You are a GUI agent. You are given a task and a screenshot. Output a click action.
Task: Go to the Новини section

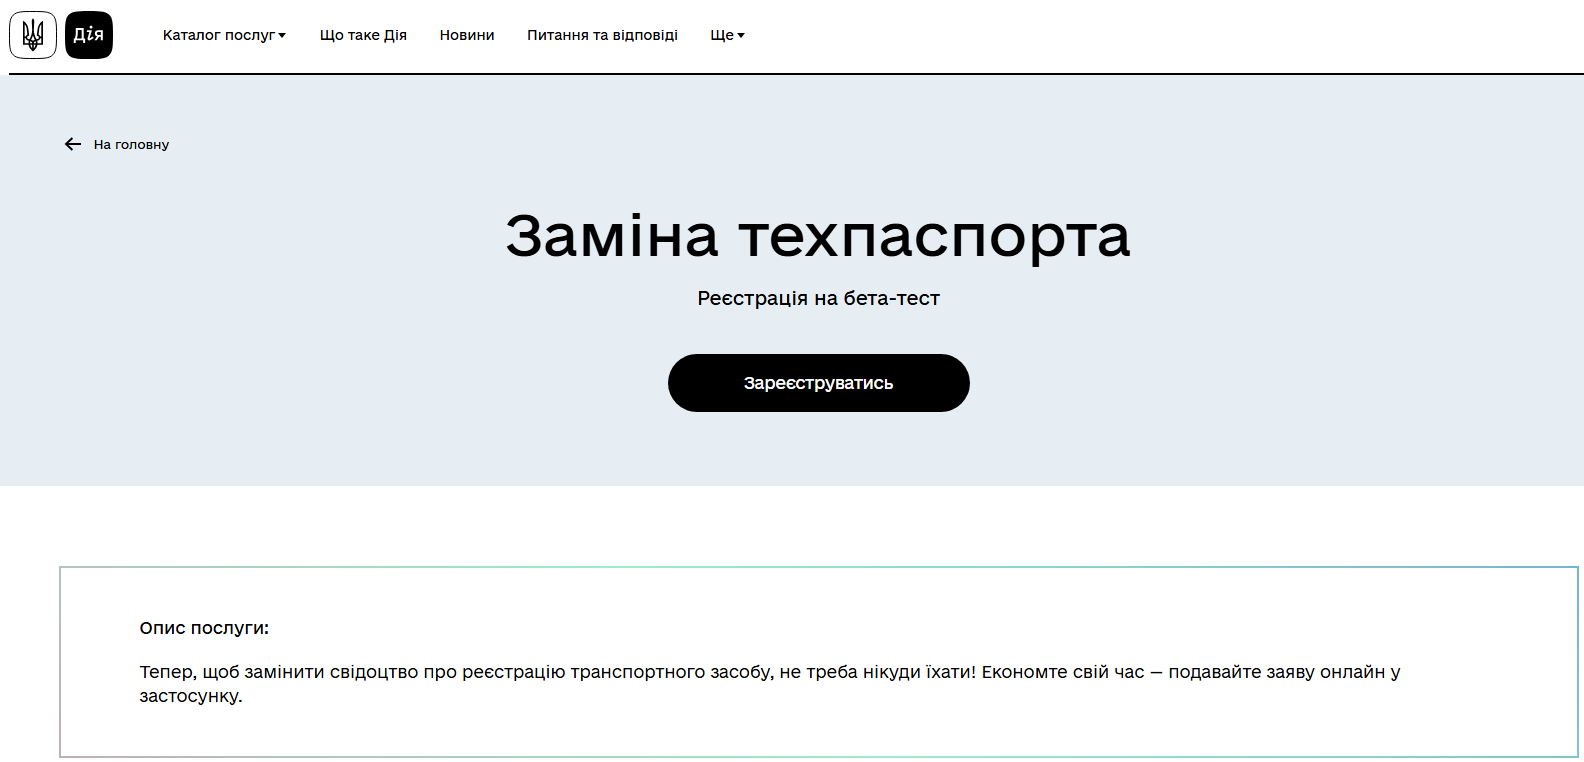tap(467, 35)
